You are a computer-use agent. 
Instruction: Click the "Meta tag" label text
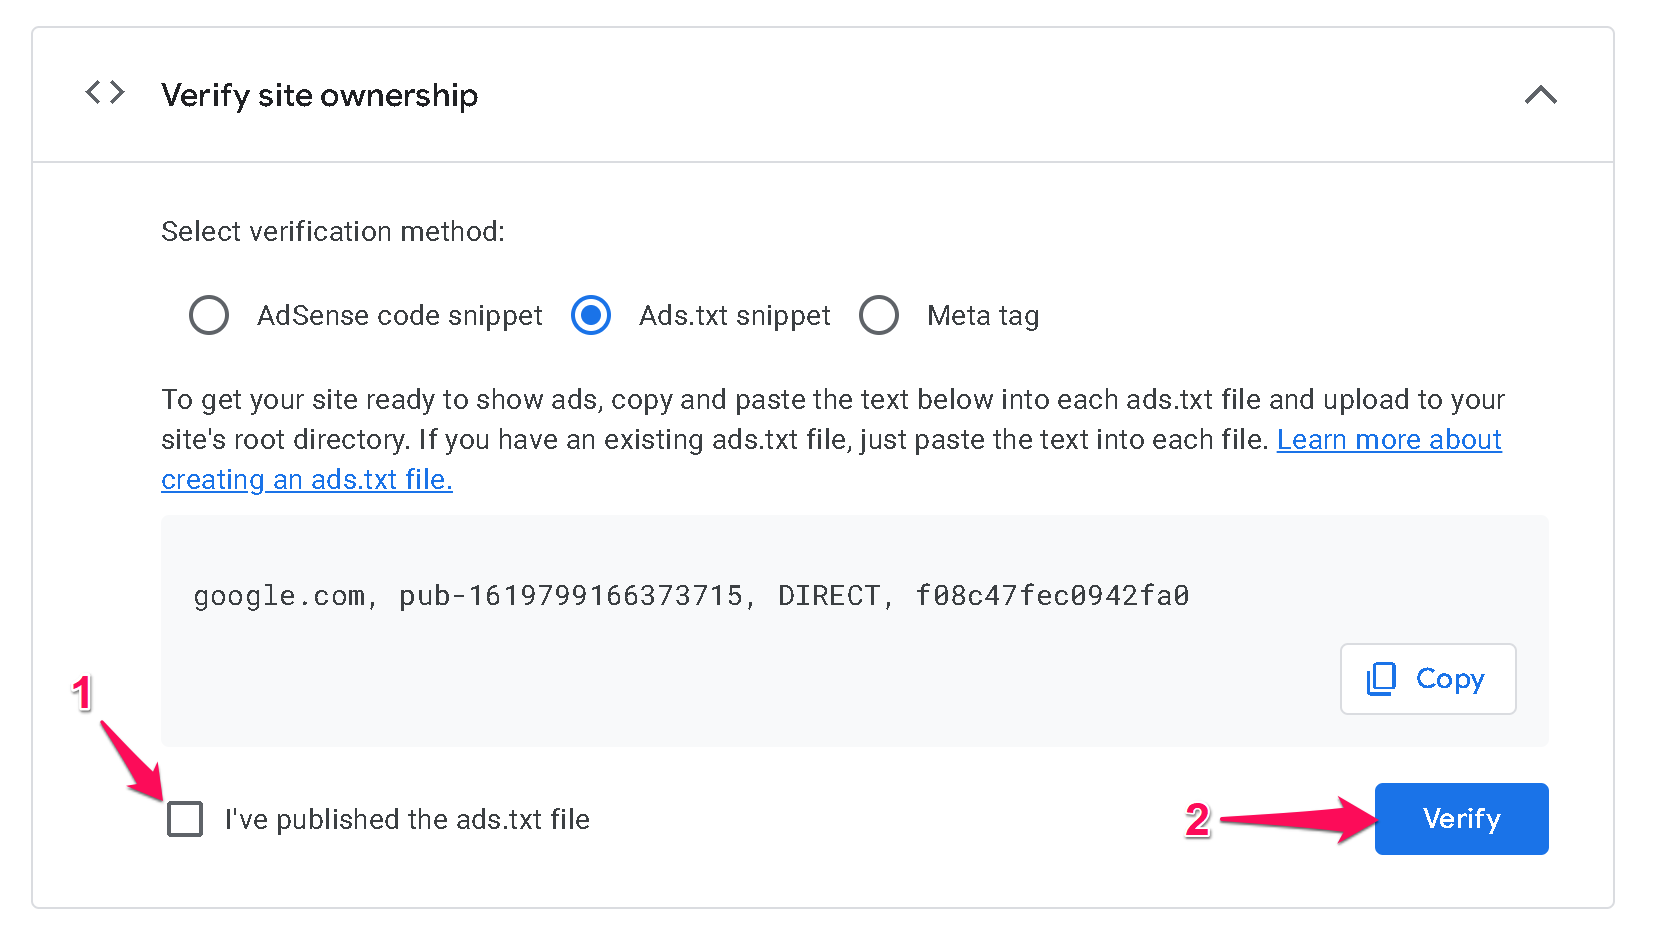tap(982, 316)
